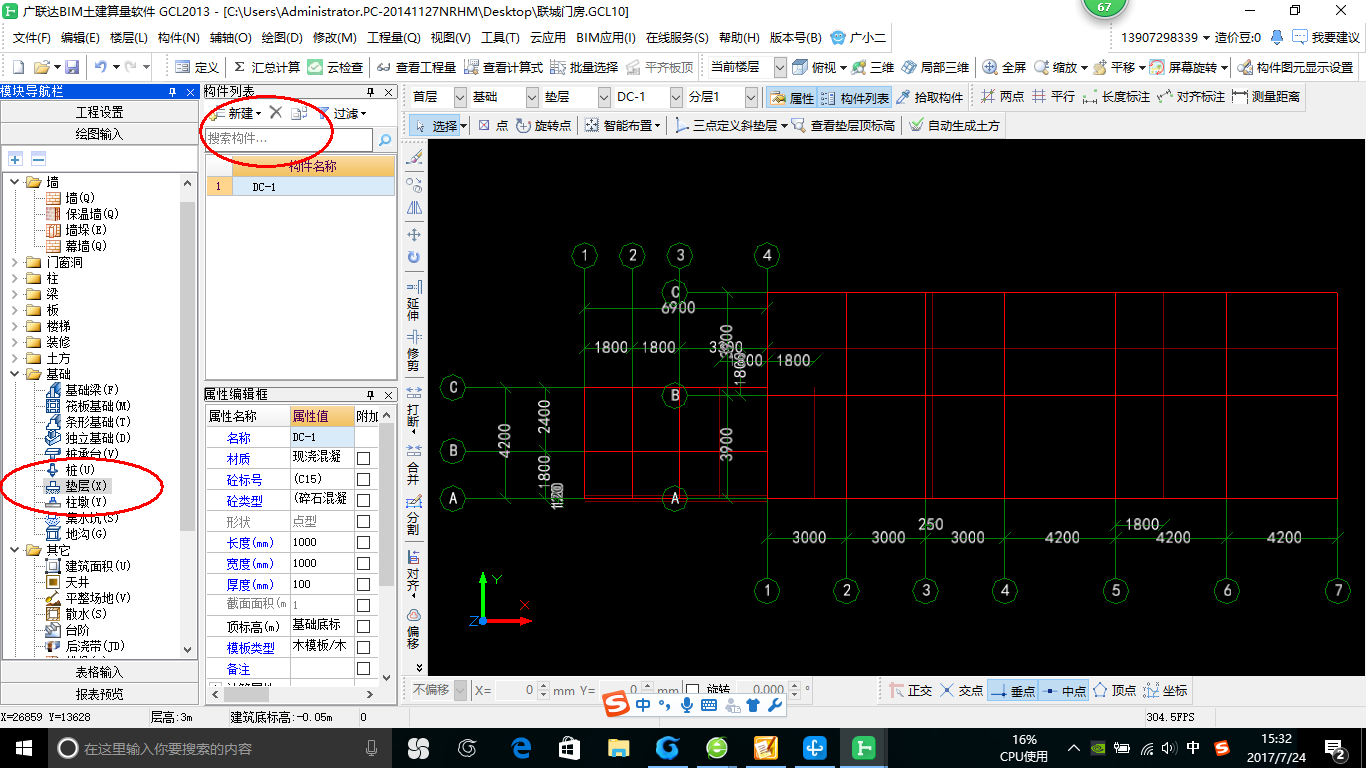Click 查看垫层顶标高 view cushion elevation

843,126
